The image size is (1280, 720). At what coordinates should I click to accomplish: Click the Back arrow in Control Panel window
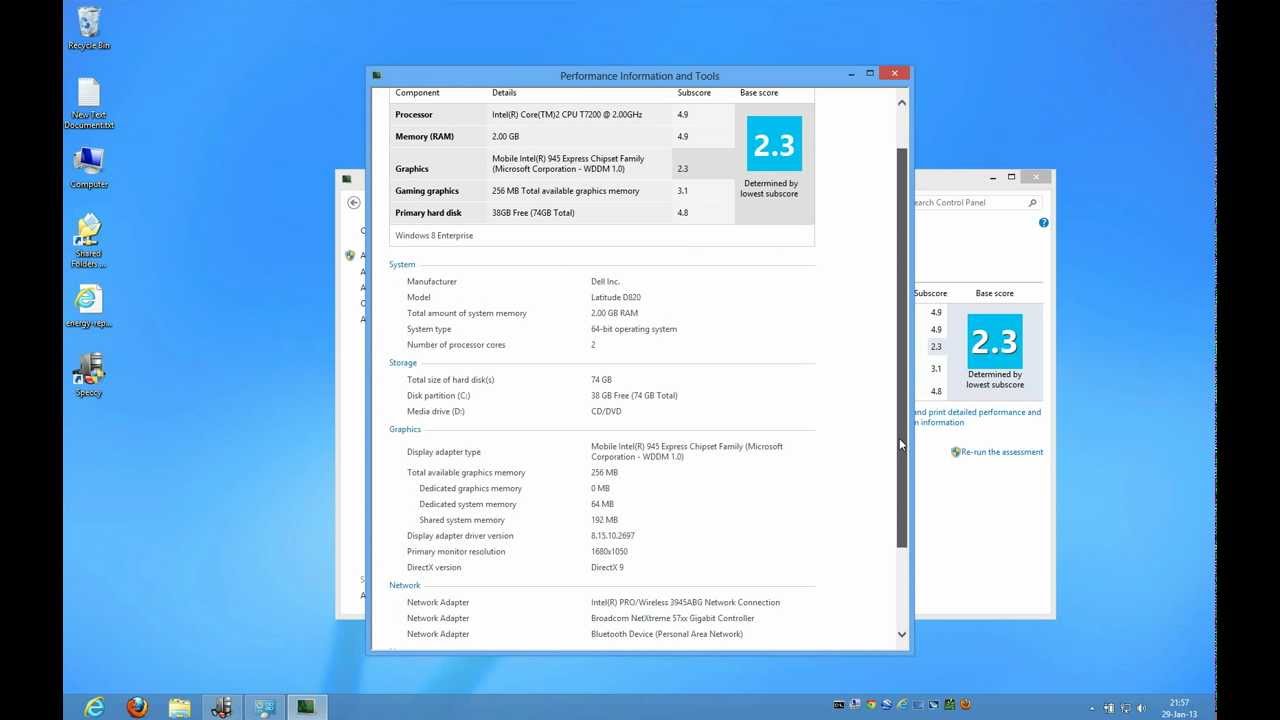tap(354, 202)
